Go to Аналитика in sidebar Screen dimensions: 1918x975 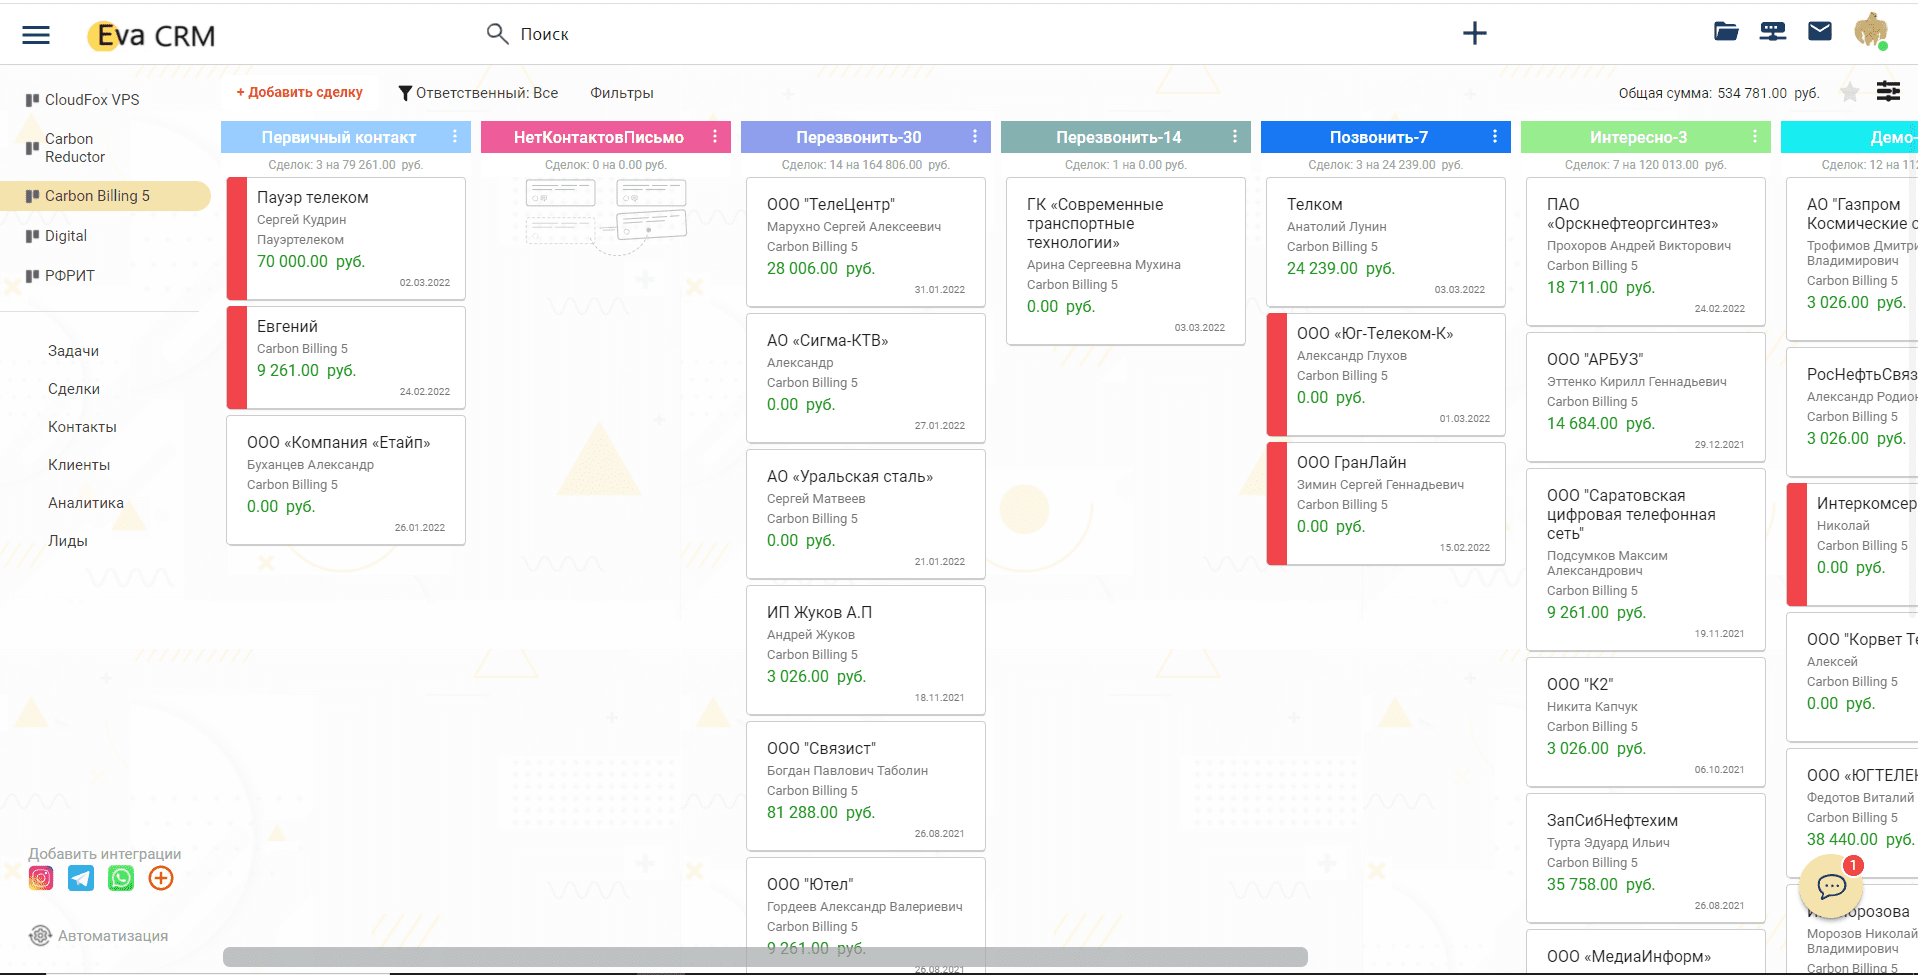click(x=86, y=503)
